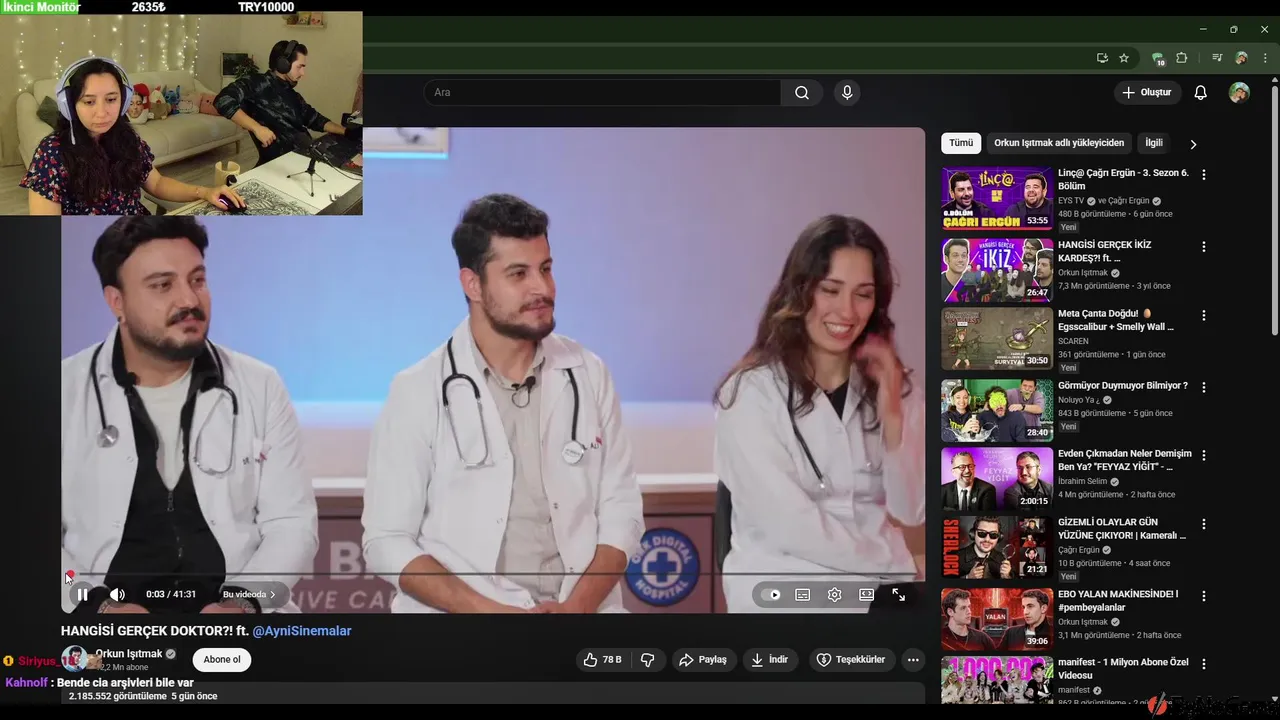
Task: Open video player settings gear
Action: point(834,594)
